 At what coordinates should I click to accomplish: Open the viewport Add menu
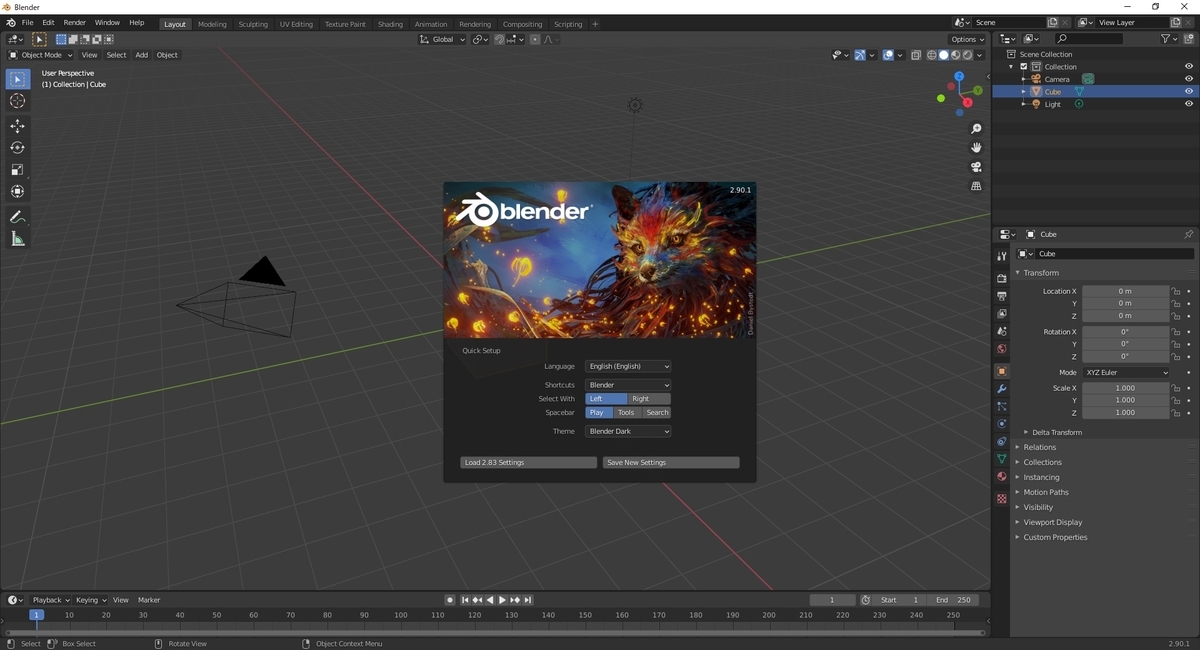[x=141, y=55]
